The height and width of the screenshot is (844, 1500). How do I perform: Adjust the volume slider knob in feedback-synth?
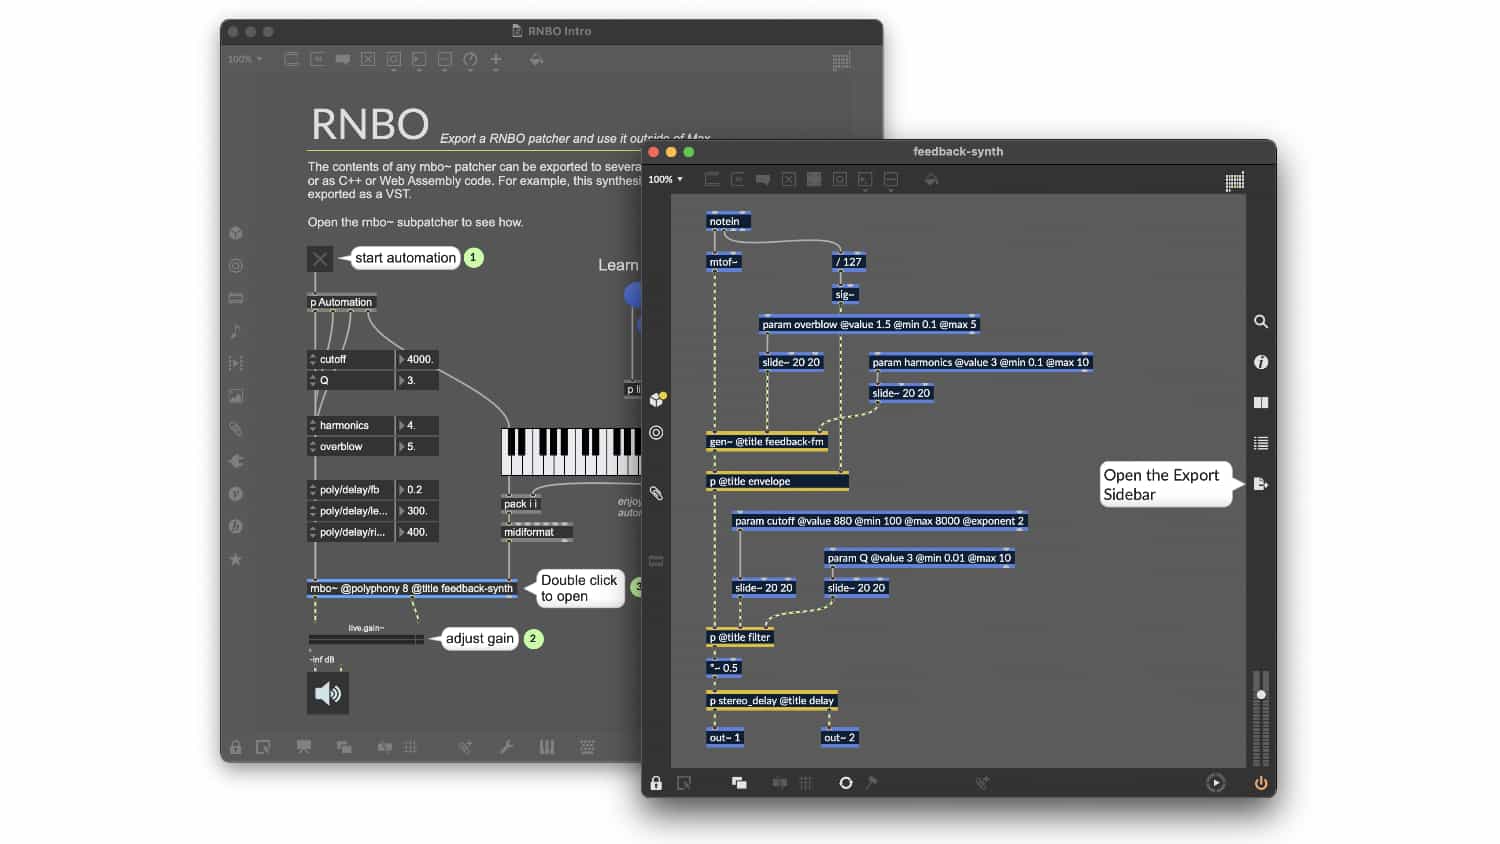[1261, 694]
